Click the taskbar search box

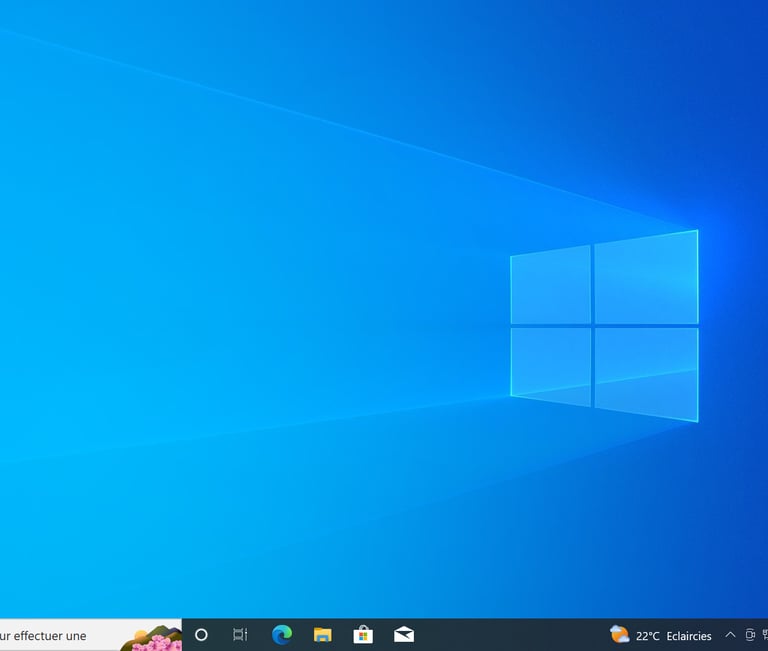pyautogui.click(x=91, y=635)
